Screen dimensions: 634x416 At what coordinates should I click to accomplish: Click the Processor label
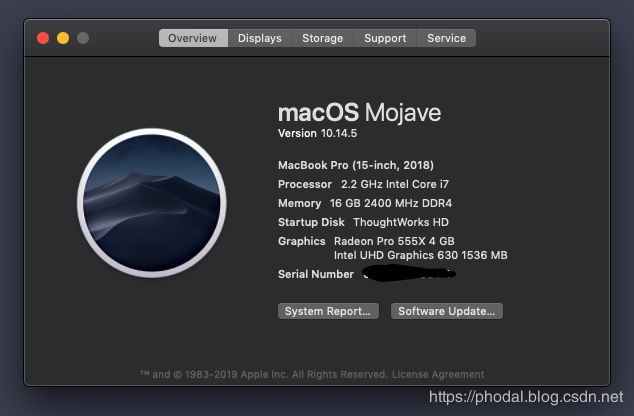point(305,184)
